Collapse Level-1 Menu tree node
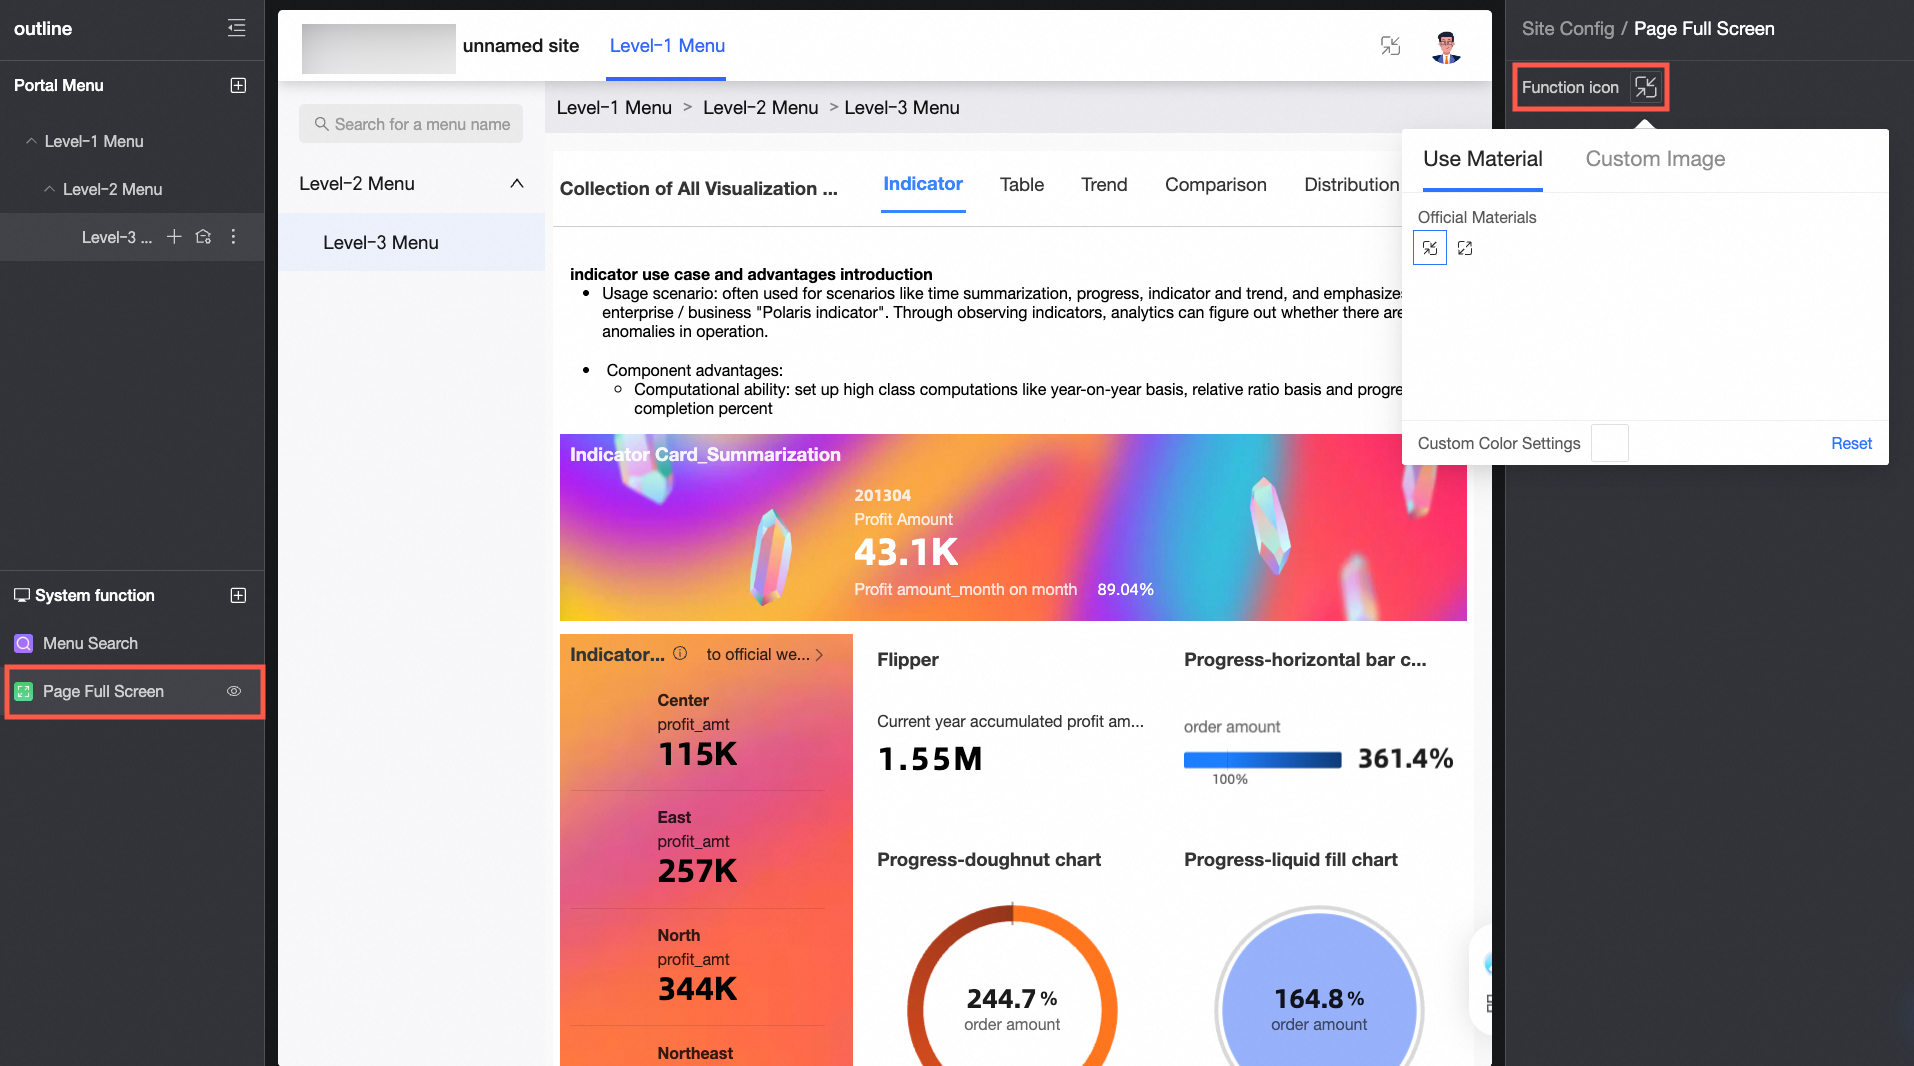1914x1066 pixels. point(32,142)
